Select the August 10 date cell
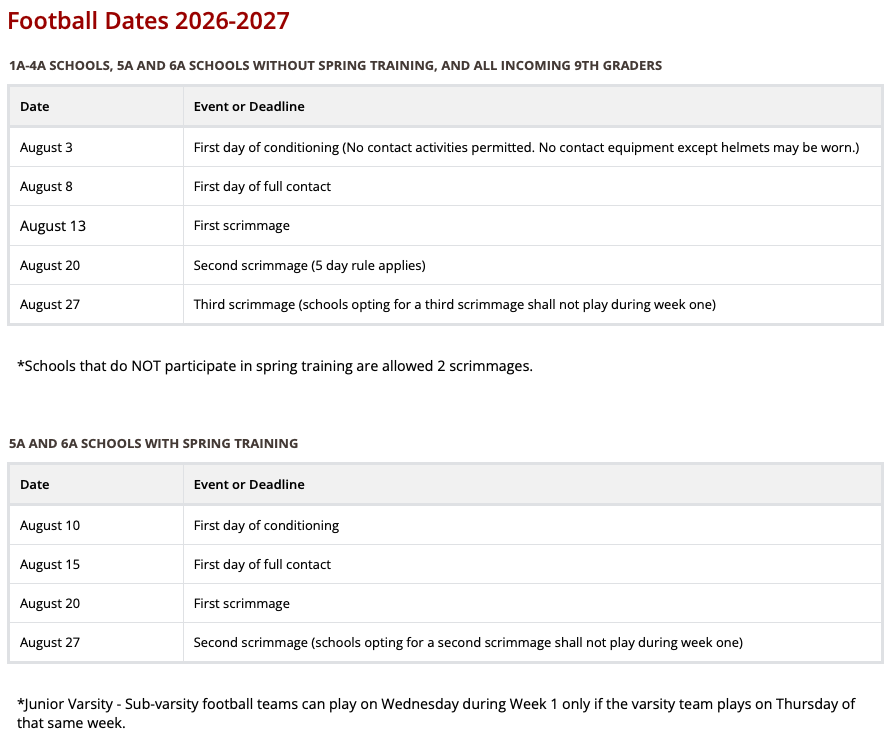893x752 pixels. pos(96,525)
